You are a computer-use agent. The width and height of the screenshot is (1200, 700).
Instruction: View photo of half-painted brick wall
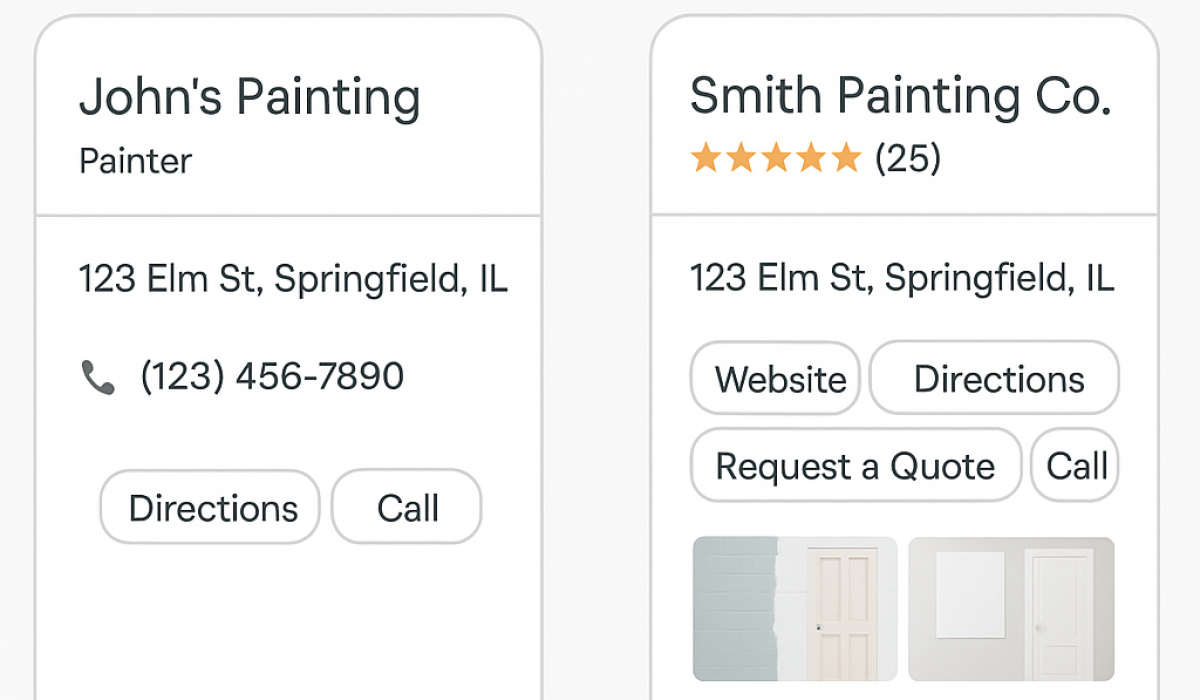(795, 609)
